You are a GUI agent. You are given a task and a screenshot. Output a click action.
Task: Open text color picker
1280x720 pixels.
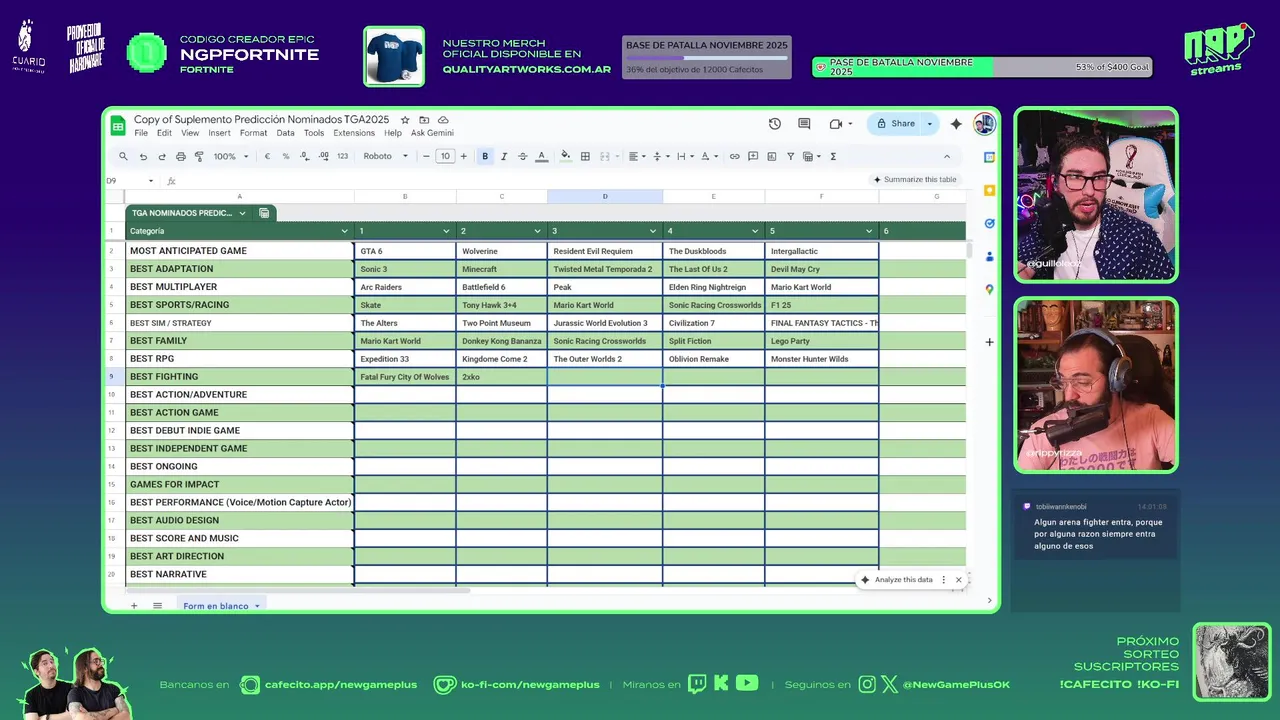coord(542,156)
